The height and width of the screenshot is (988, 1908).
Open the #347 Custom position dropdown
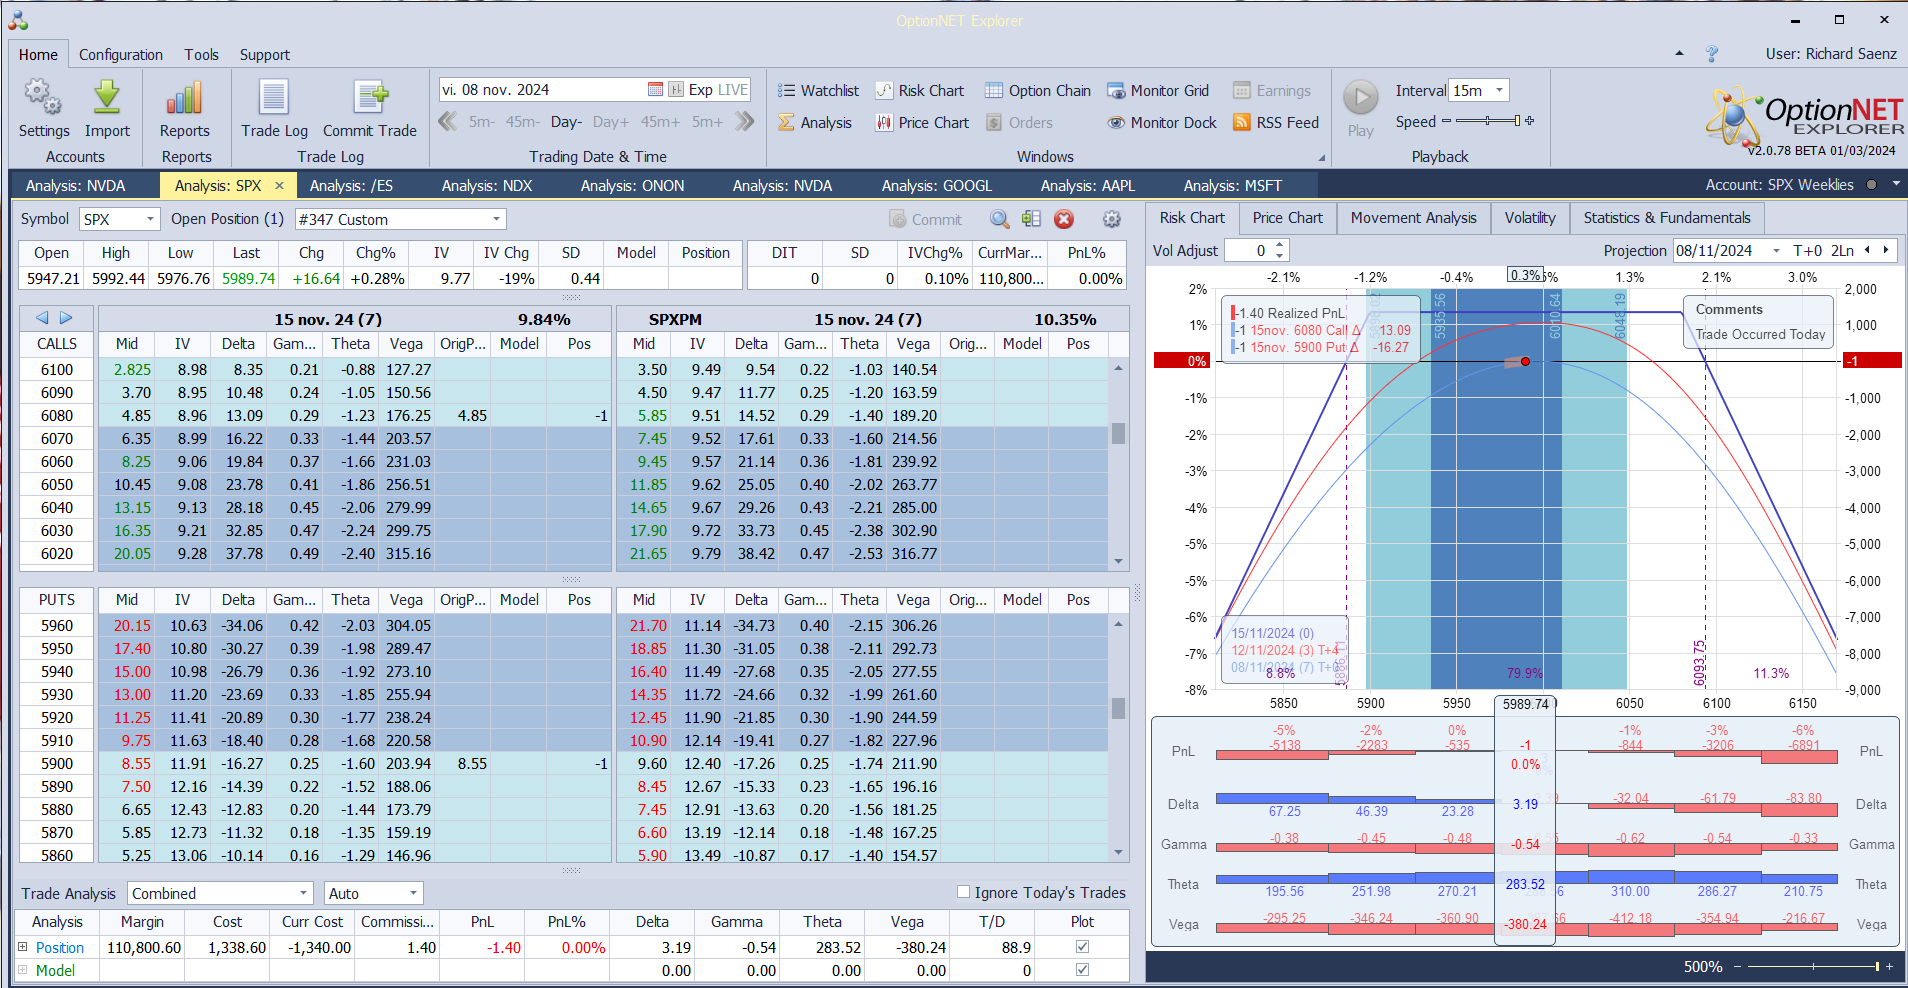click(496, 219)
